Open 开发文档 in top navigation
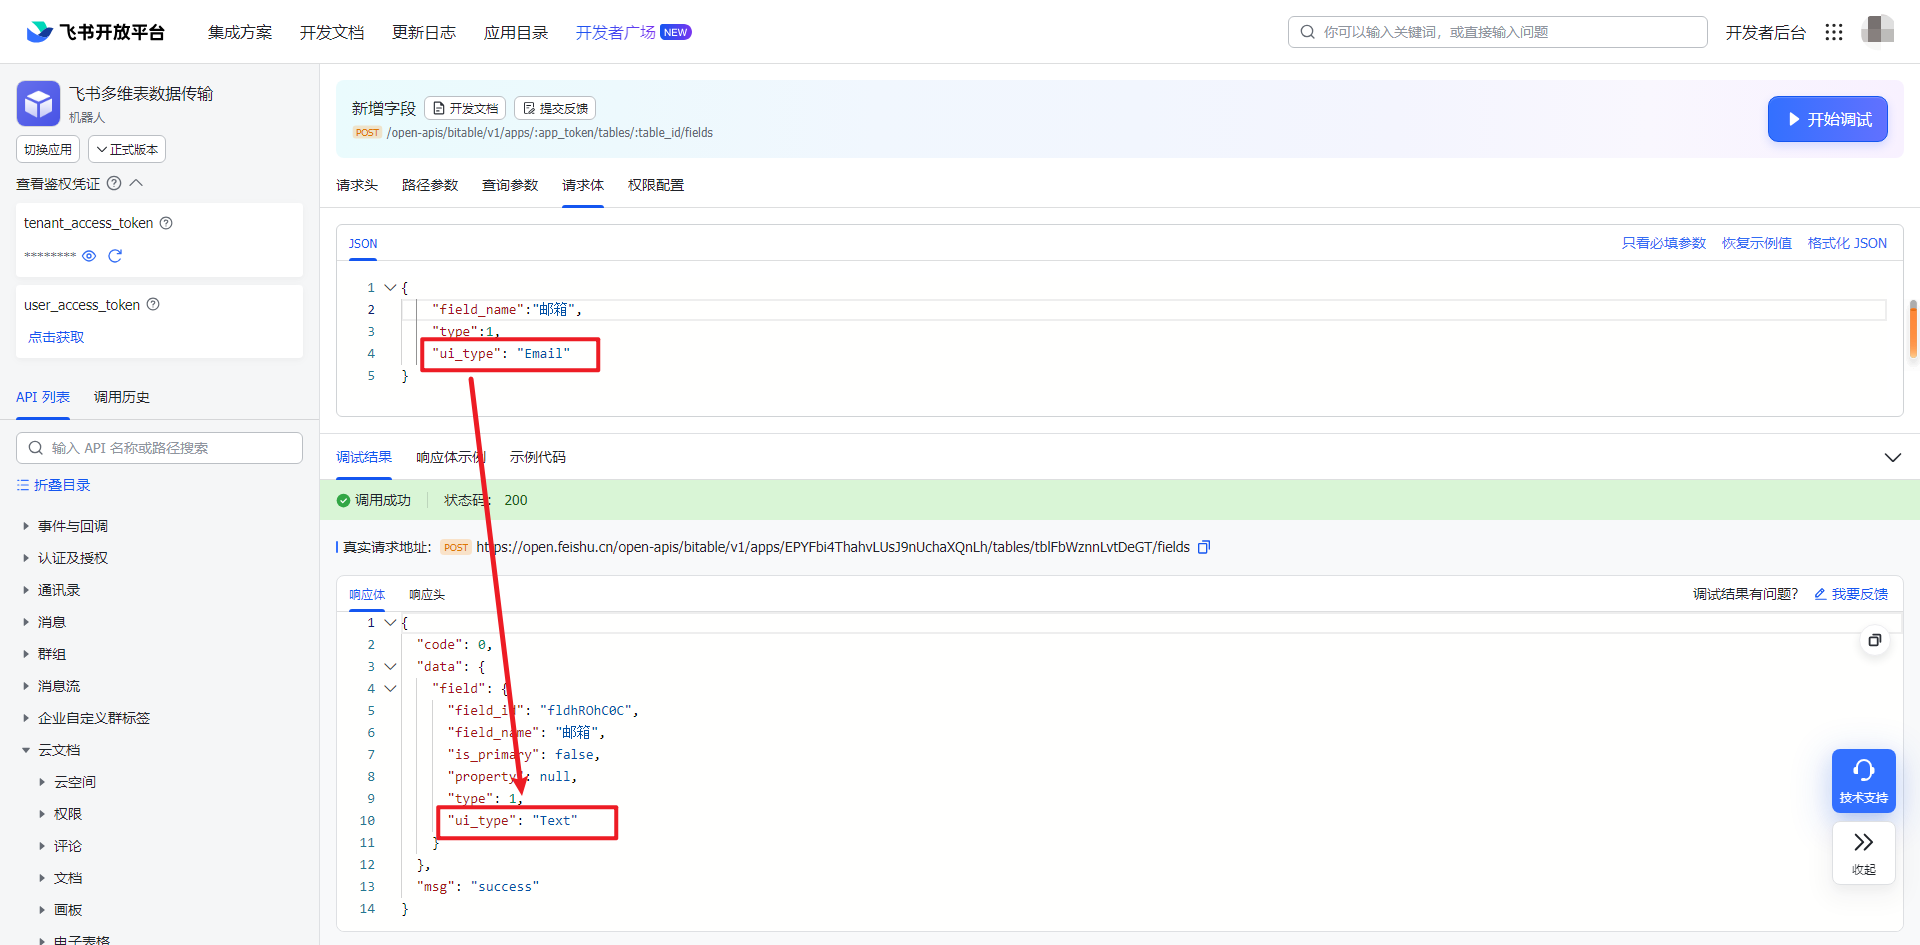 coord(332,32)
